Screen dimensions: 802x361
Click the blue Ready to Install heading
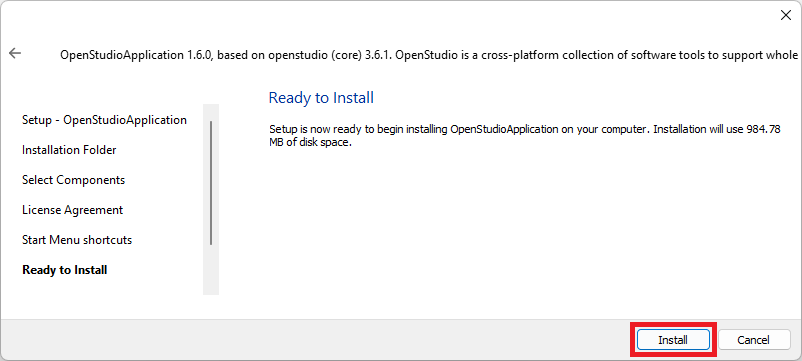[x=321, y=98]
